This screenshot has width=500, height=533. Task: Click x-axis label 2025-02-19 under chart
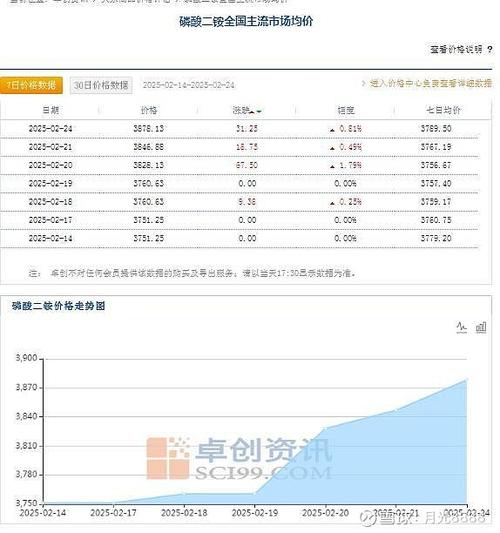[x=255, y=513]
